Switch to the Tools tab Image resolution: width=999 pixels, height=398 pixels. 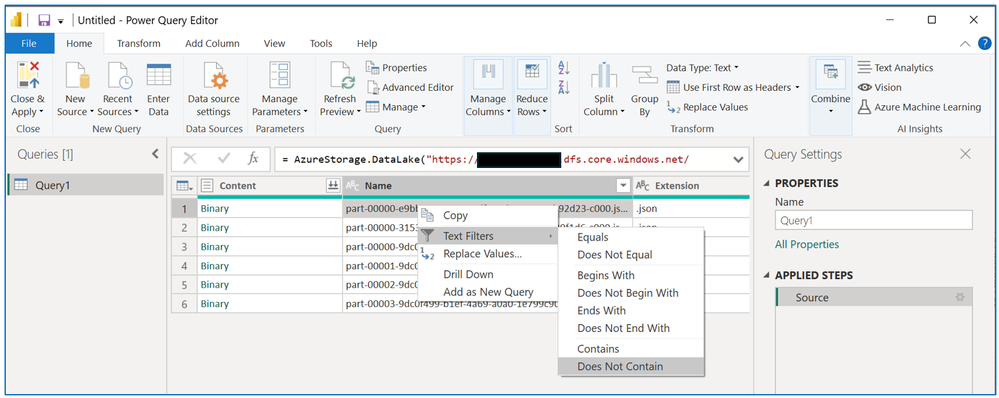pos(321,43)
